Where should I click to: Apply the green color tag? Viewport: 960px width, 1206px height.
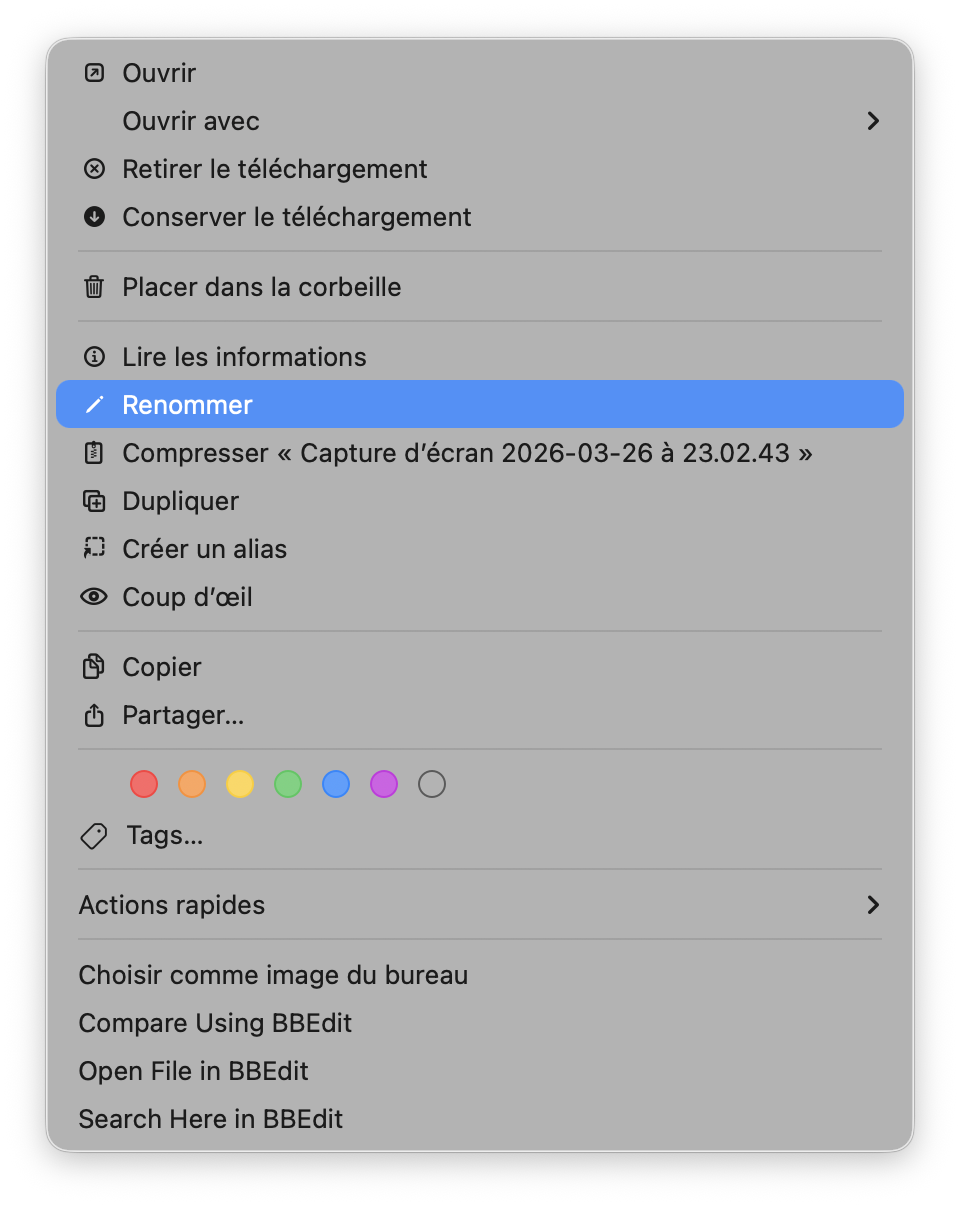(x=288, y=784)
